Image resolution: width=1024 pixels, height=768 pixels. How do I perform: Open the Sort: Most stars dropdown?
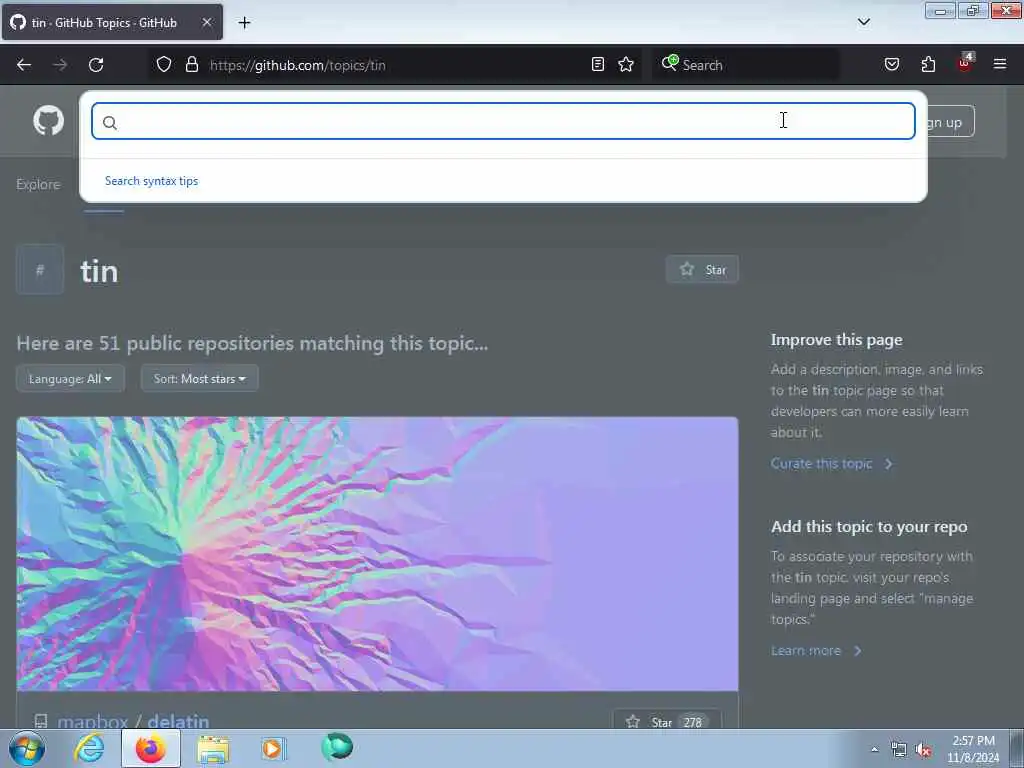pyautogui.click(x=200, y=379)
